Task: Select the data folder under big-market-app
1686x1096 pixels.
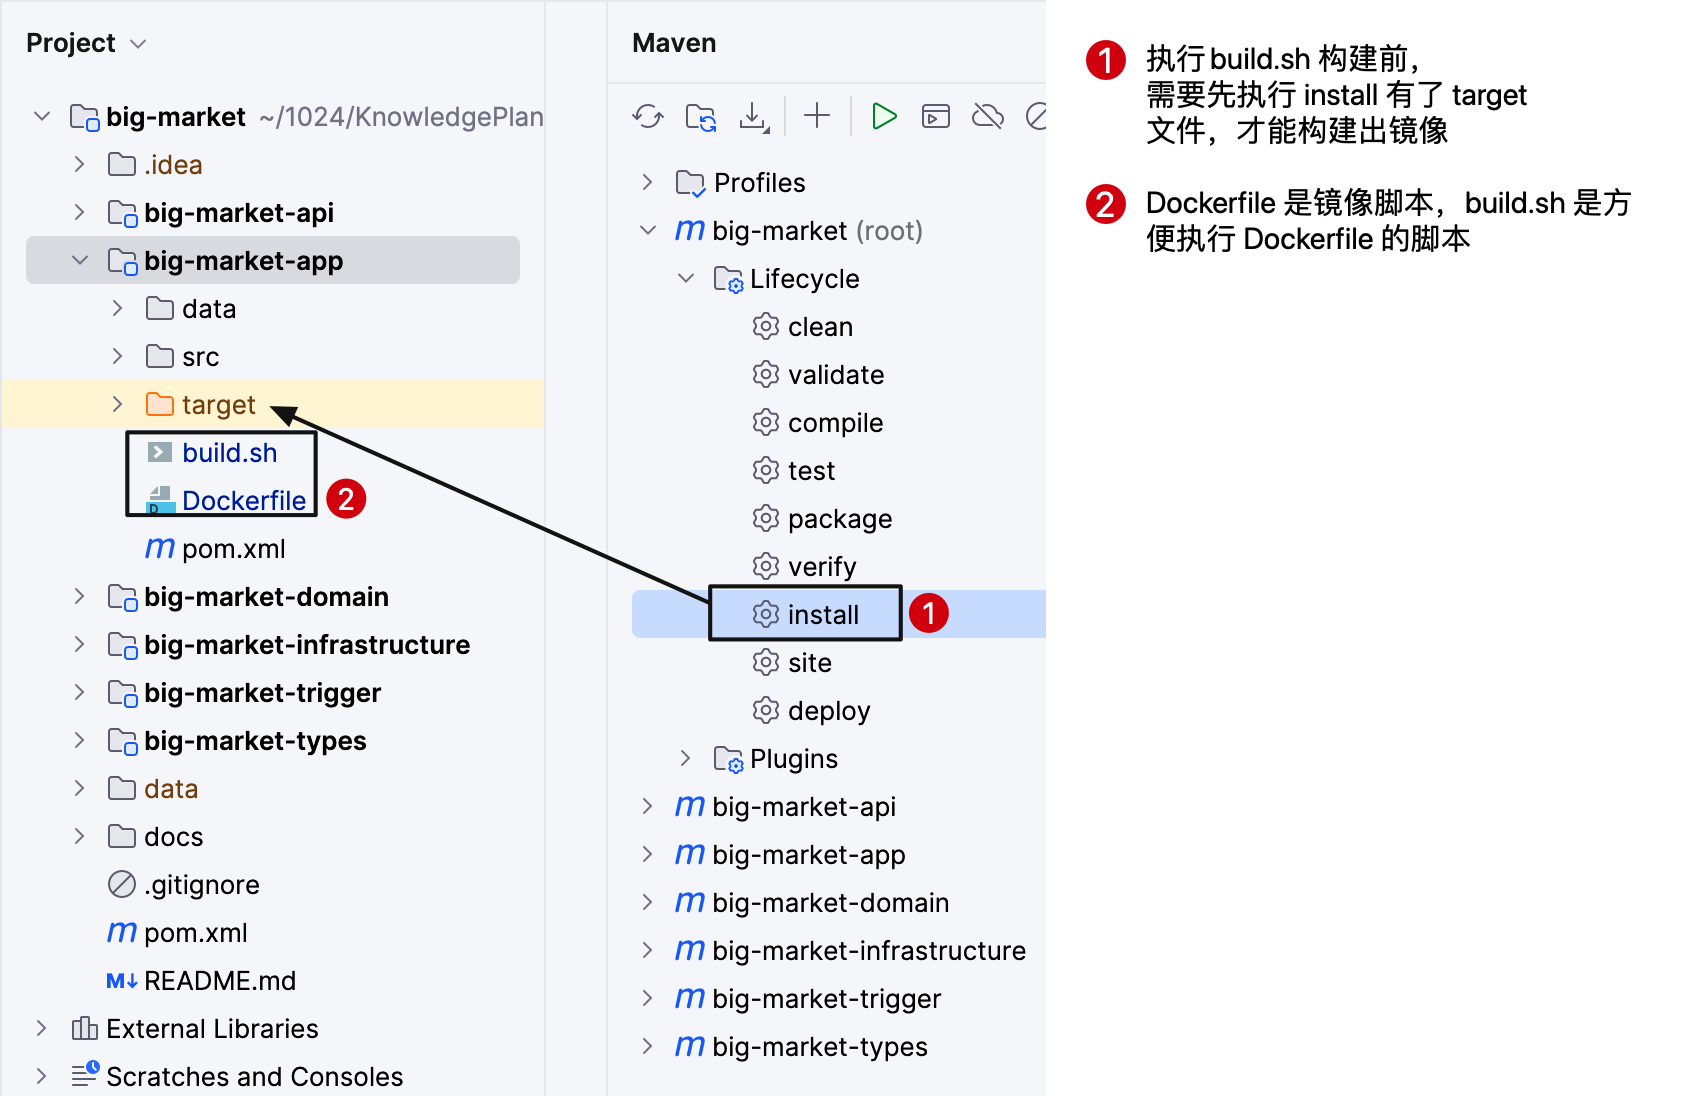Action: coord(209,309)
